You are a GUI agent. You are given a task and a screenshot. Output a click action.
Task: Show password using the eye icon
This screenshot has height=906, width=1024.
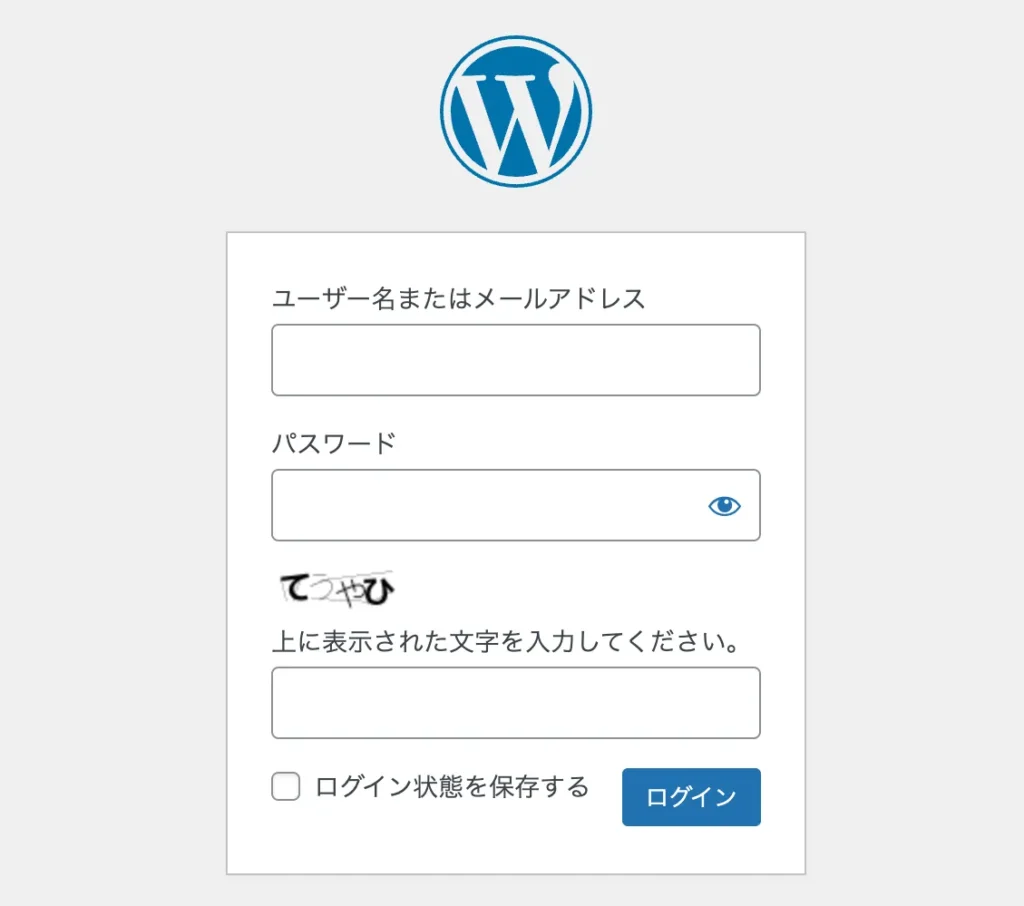(x=724, y=506)
